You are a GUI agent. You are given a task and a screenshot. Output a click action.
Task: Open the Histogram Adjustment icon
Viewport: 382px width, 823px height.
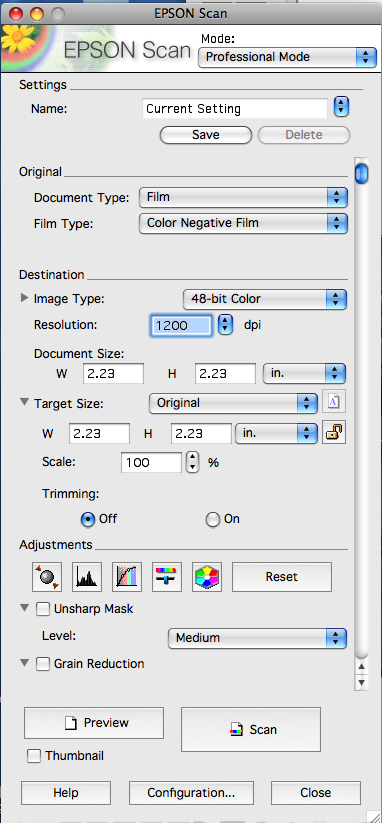pos(87,577)
